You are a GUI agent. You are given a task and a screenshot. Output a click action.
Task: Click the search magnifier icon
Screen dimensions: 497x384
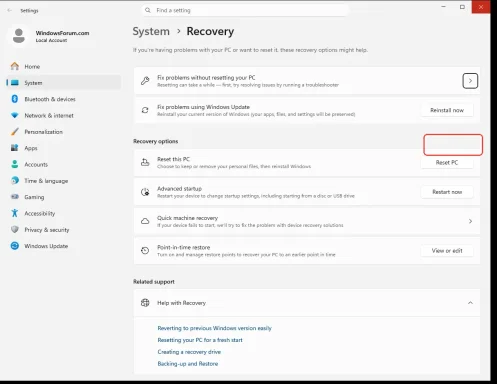[x=148, y=10]
